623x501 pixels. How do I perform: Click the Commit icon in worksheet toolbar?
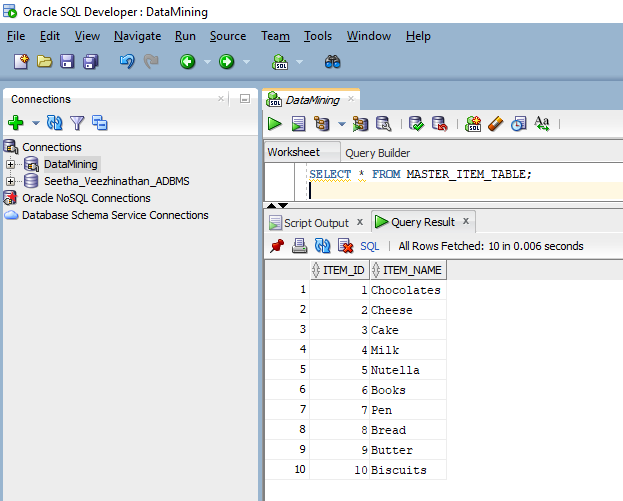pos(416,124)
